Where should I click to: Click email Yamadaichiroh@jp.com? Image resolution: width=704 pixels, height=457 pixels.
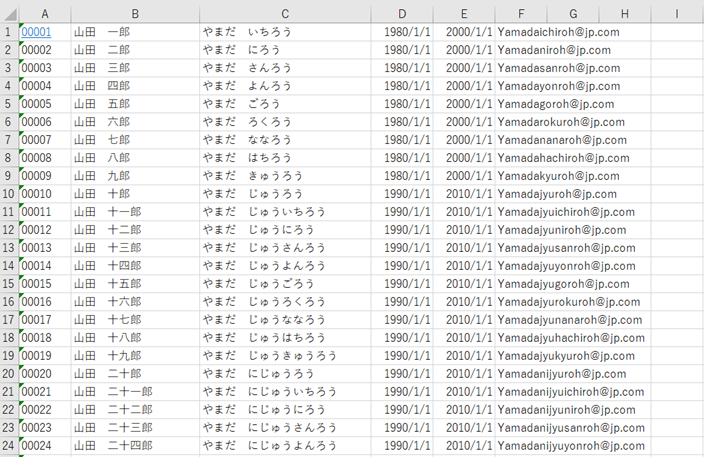click(x=558, y=32)
